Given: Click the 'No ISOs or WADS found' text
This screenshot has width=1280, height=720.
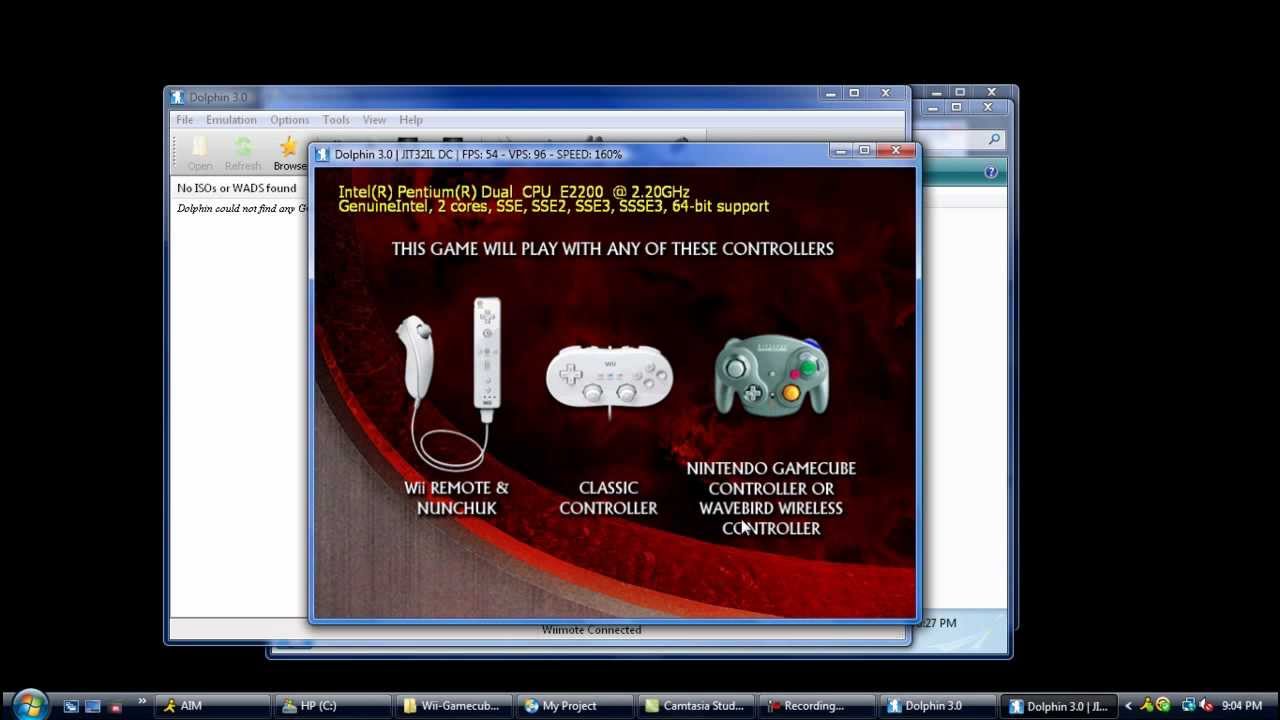Looking at the screenshot, I should click(237, 188).
